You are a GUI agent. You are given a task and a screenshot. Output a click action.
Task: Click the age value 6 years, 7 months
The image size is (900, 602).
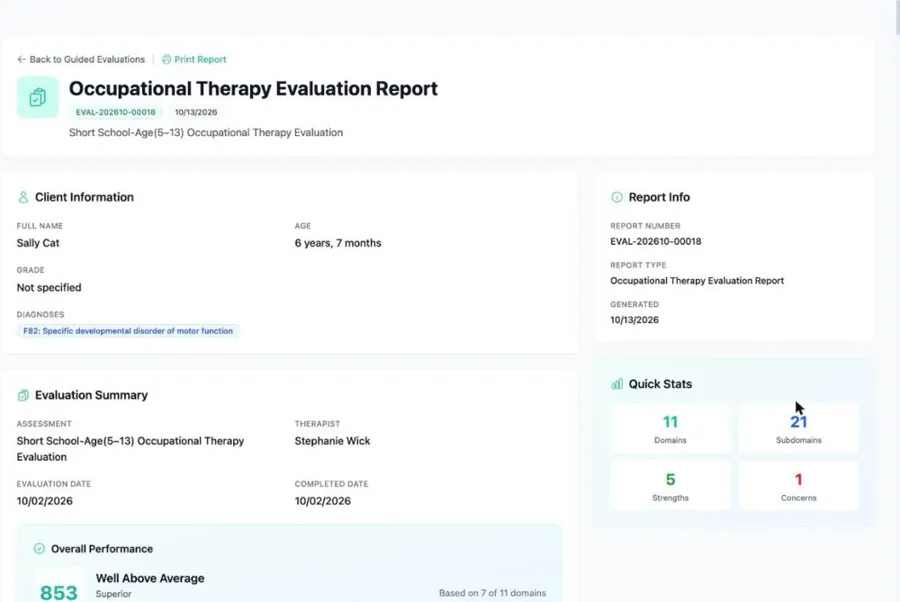[x=338, y=243]
